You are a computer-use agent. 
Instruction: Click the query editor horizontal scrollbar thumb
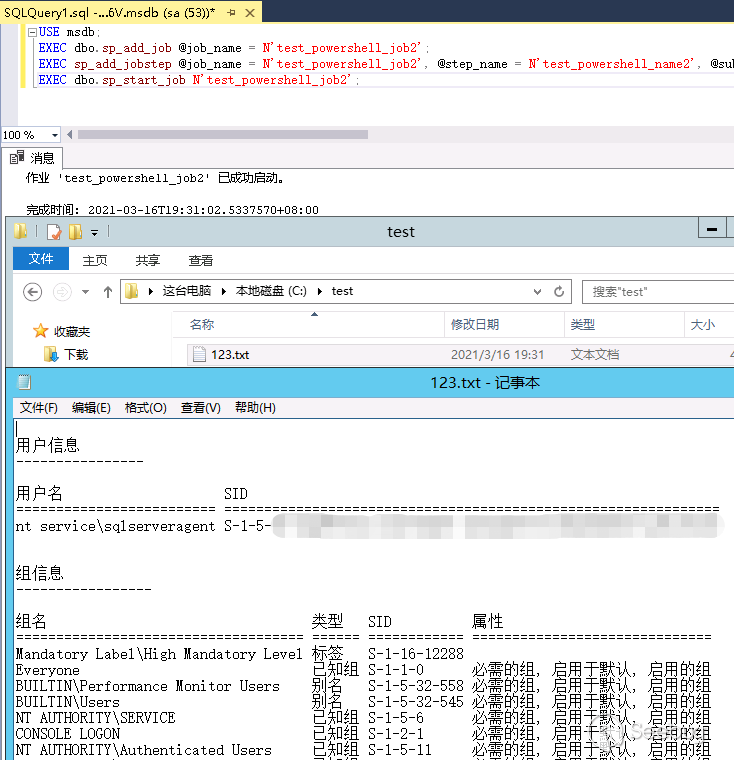coord(223,134)
